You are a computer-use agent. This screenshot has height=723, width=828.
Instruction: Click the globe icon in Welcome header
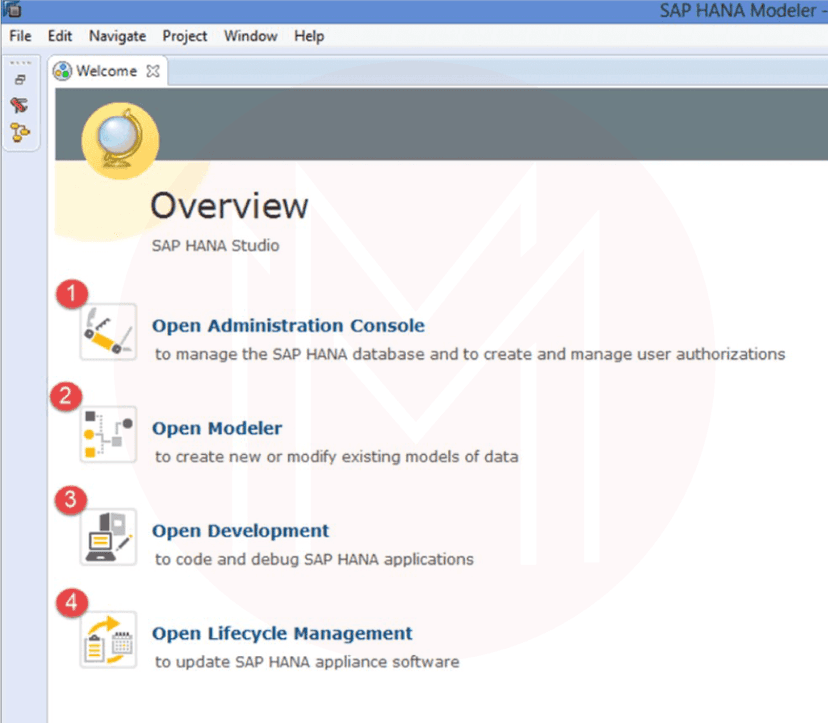pyautogui.click(x=112, y=141)
